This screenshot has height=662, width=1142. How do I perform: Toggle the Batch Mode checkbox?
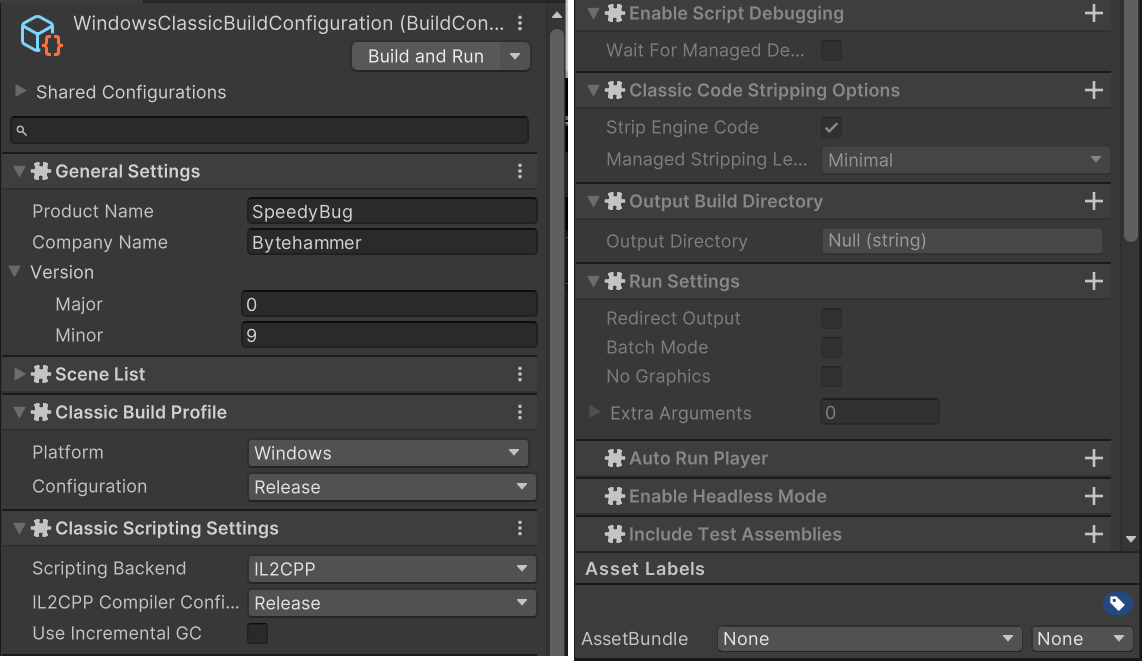coord(831,348)
